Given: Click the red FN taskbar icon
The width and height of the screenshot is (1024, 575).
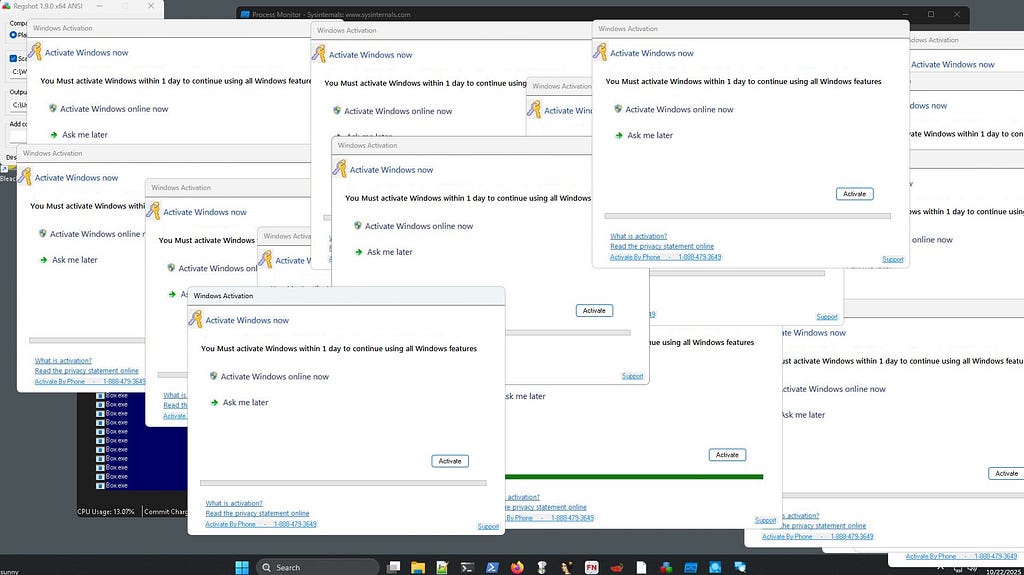Looking at the screenshot, I should (592, 567).
